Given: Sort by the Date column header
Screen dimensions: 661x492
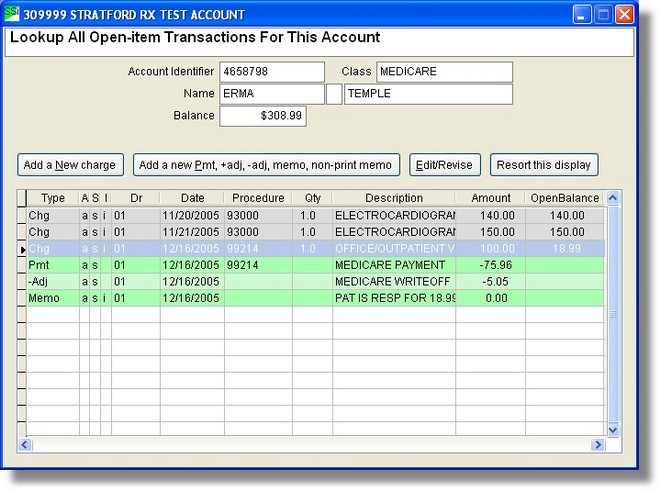Looking at the screenshot, I should pos(191,198).
